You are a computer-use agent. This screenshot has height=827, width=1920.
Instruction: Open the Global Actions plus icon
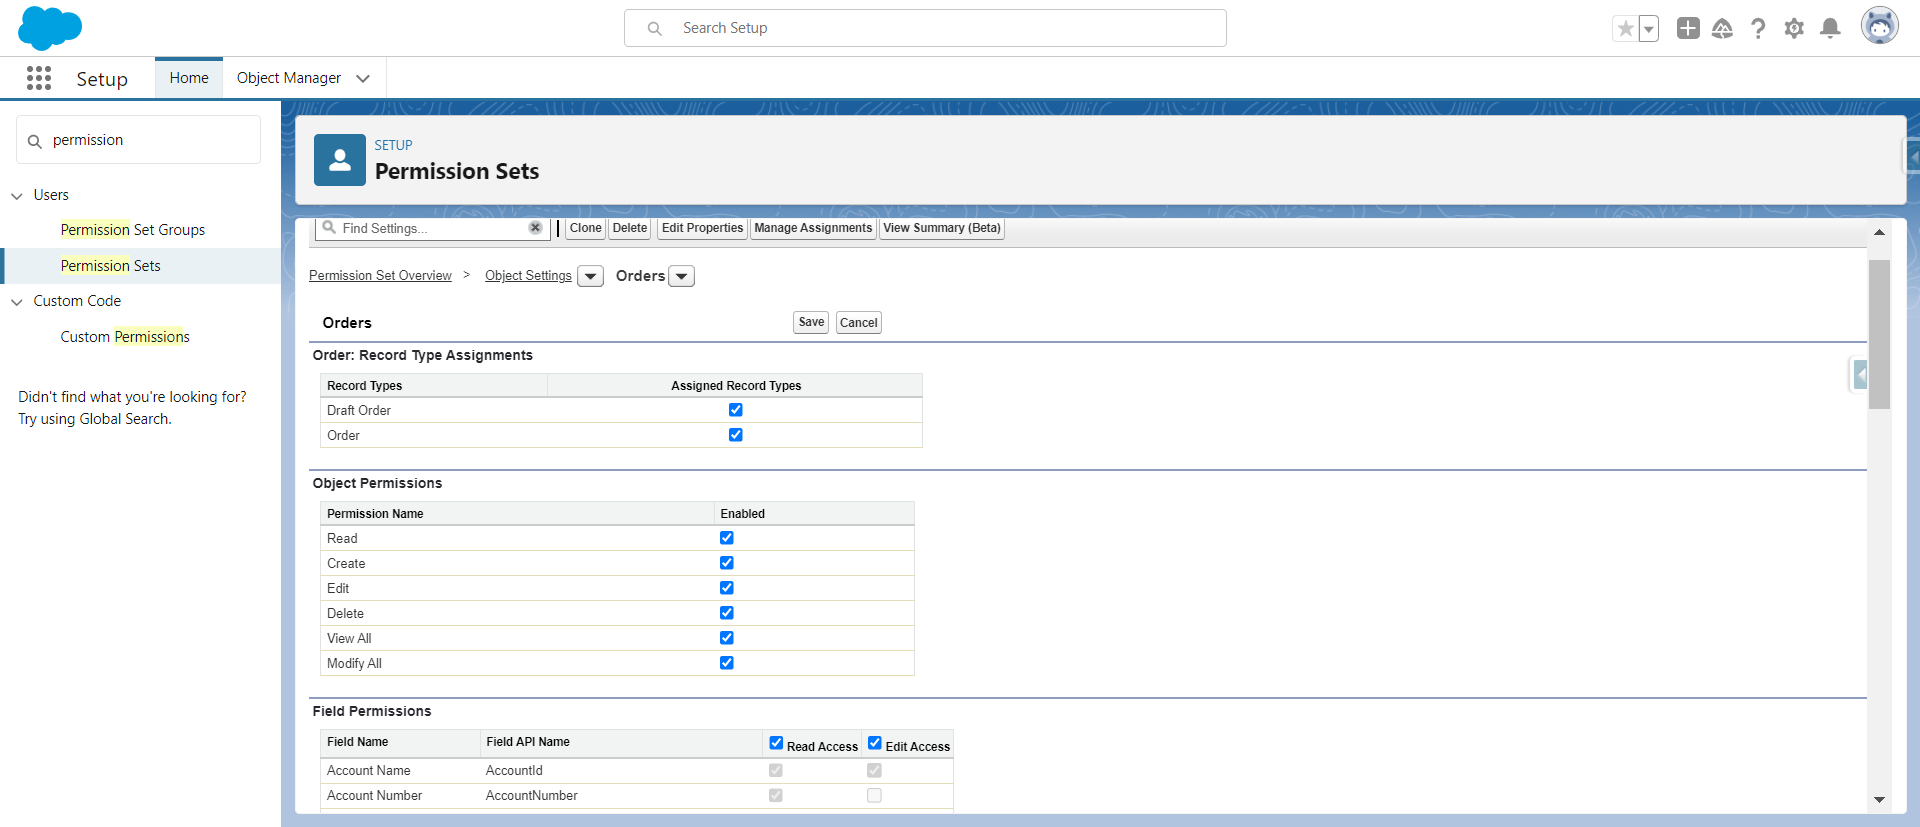click(x=1688, y=28)
